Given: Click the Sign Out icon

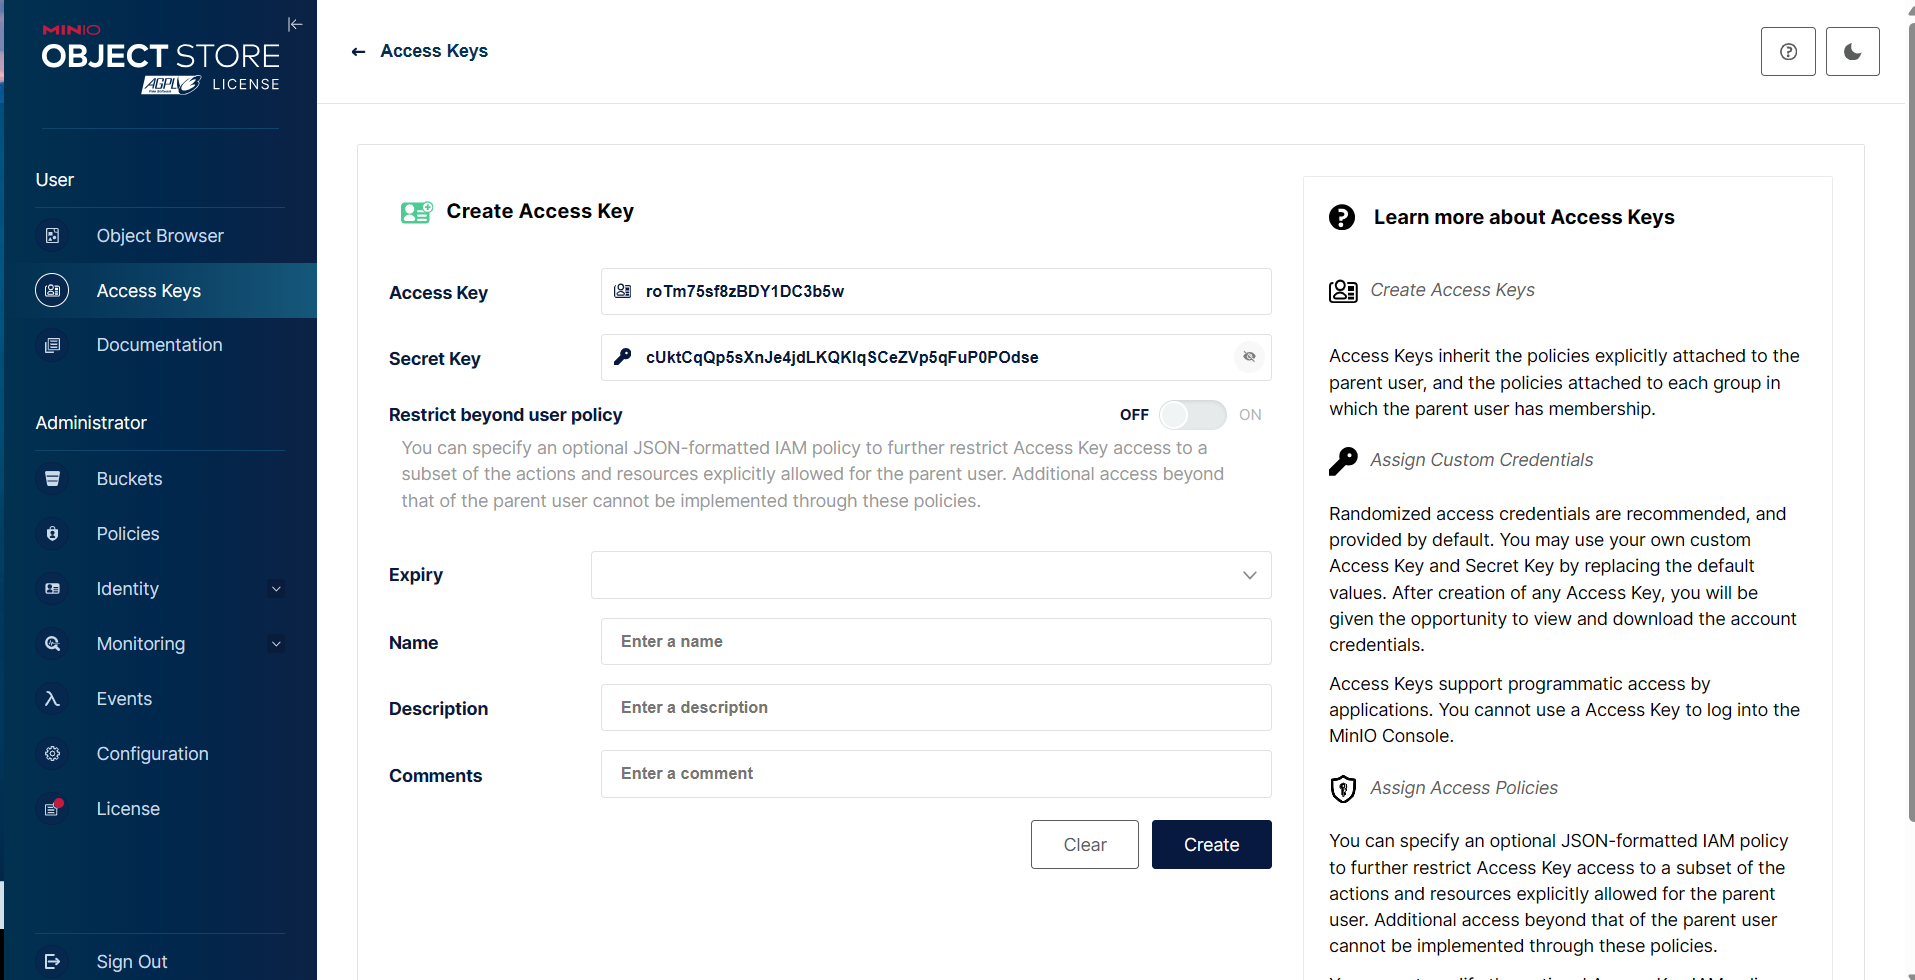Looking at the screenshot, I should tap(53, 962).
